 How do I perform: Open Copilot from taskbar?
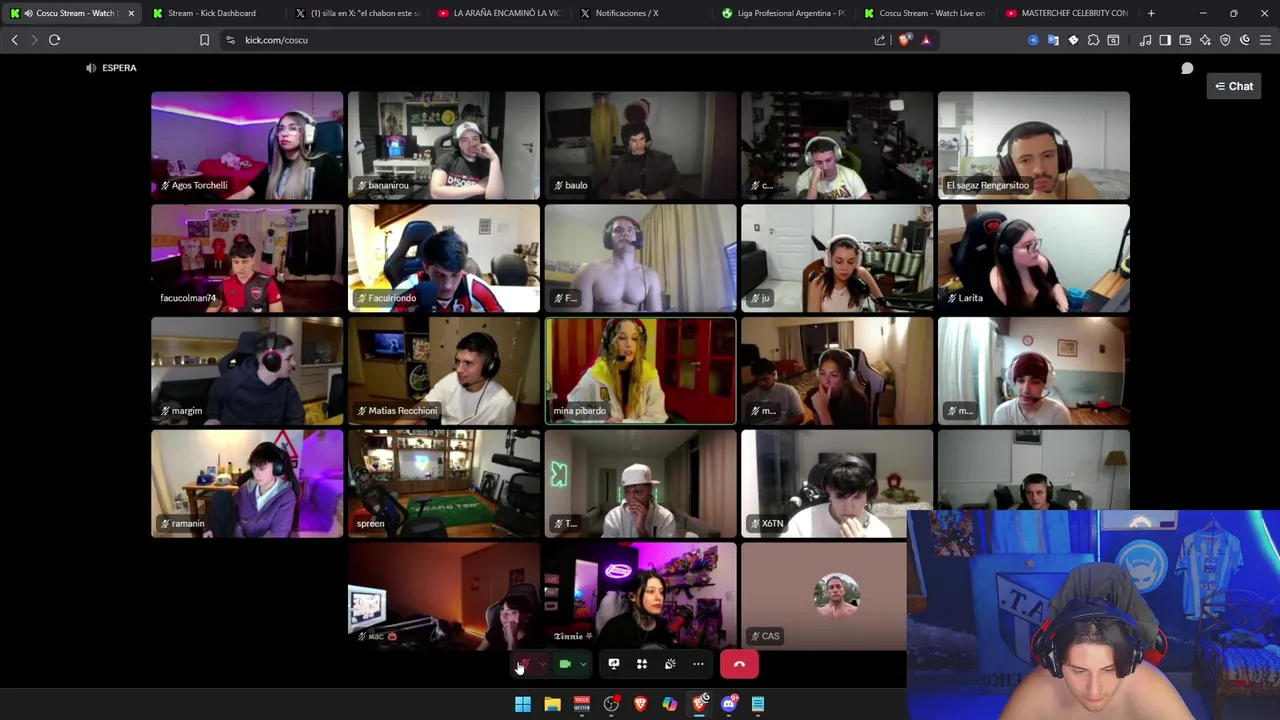[x=670, y=705]
